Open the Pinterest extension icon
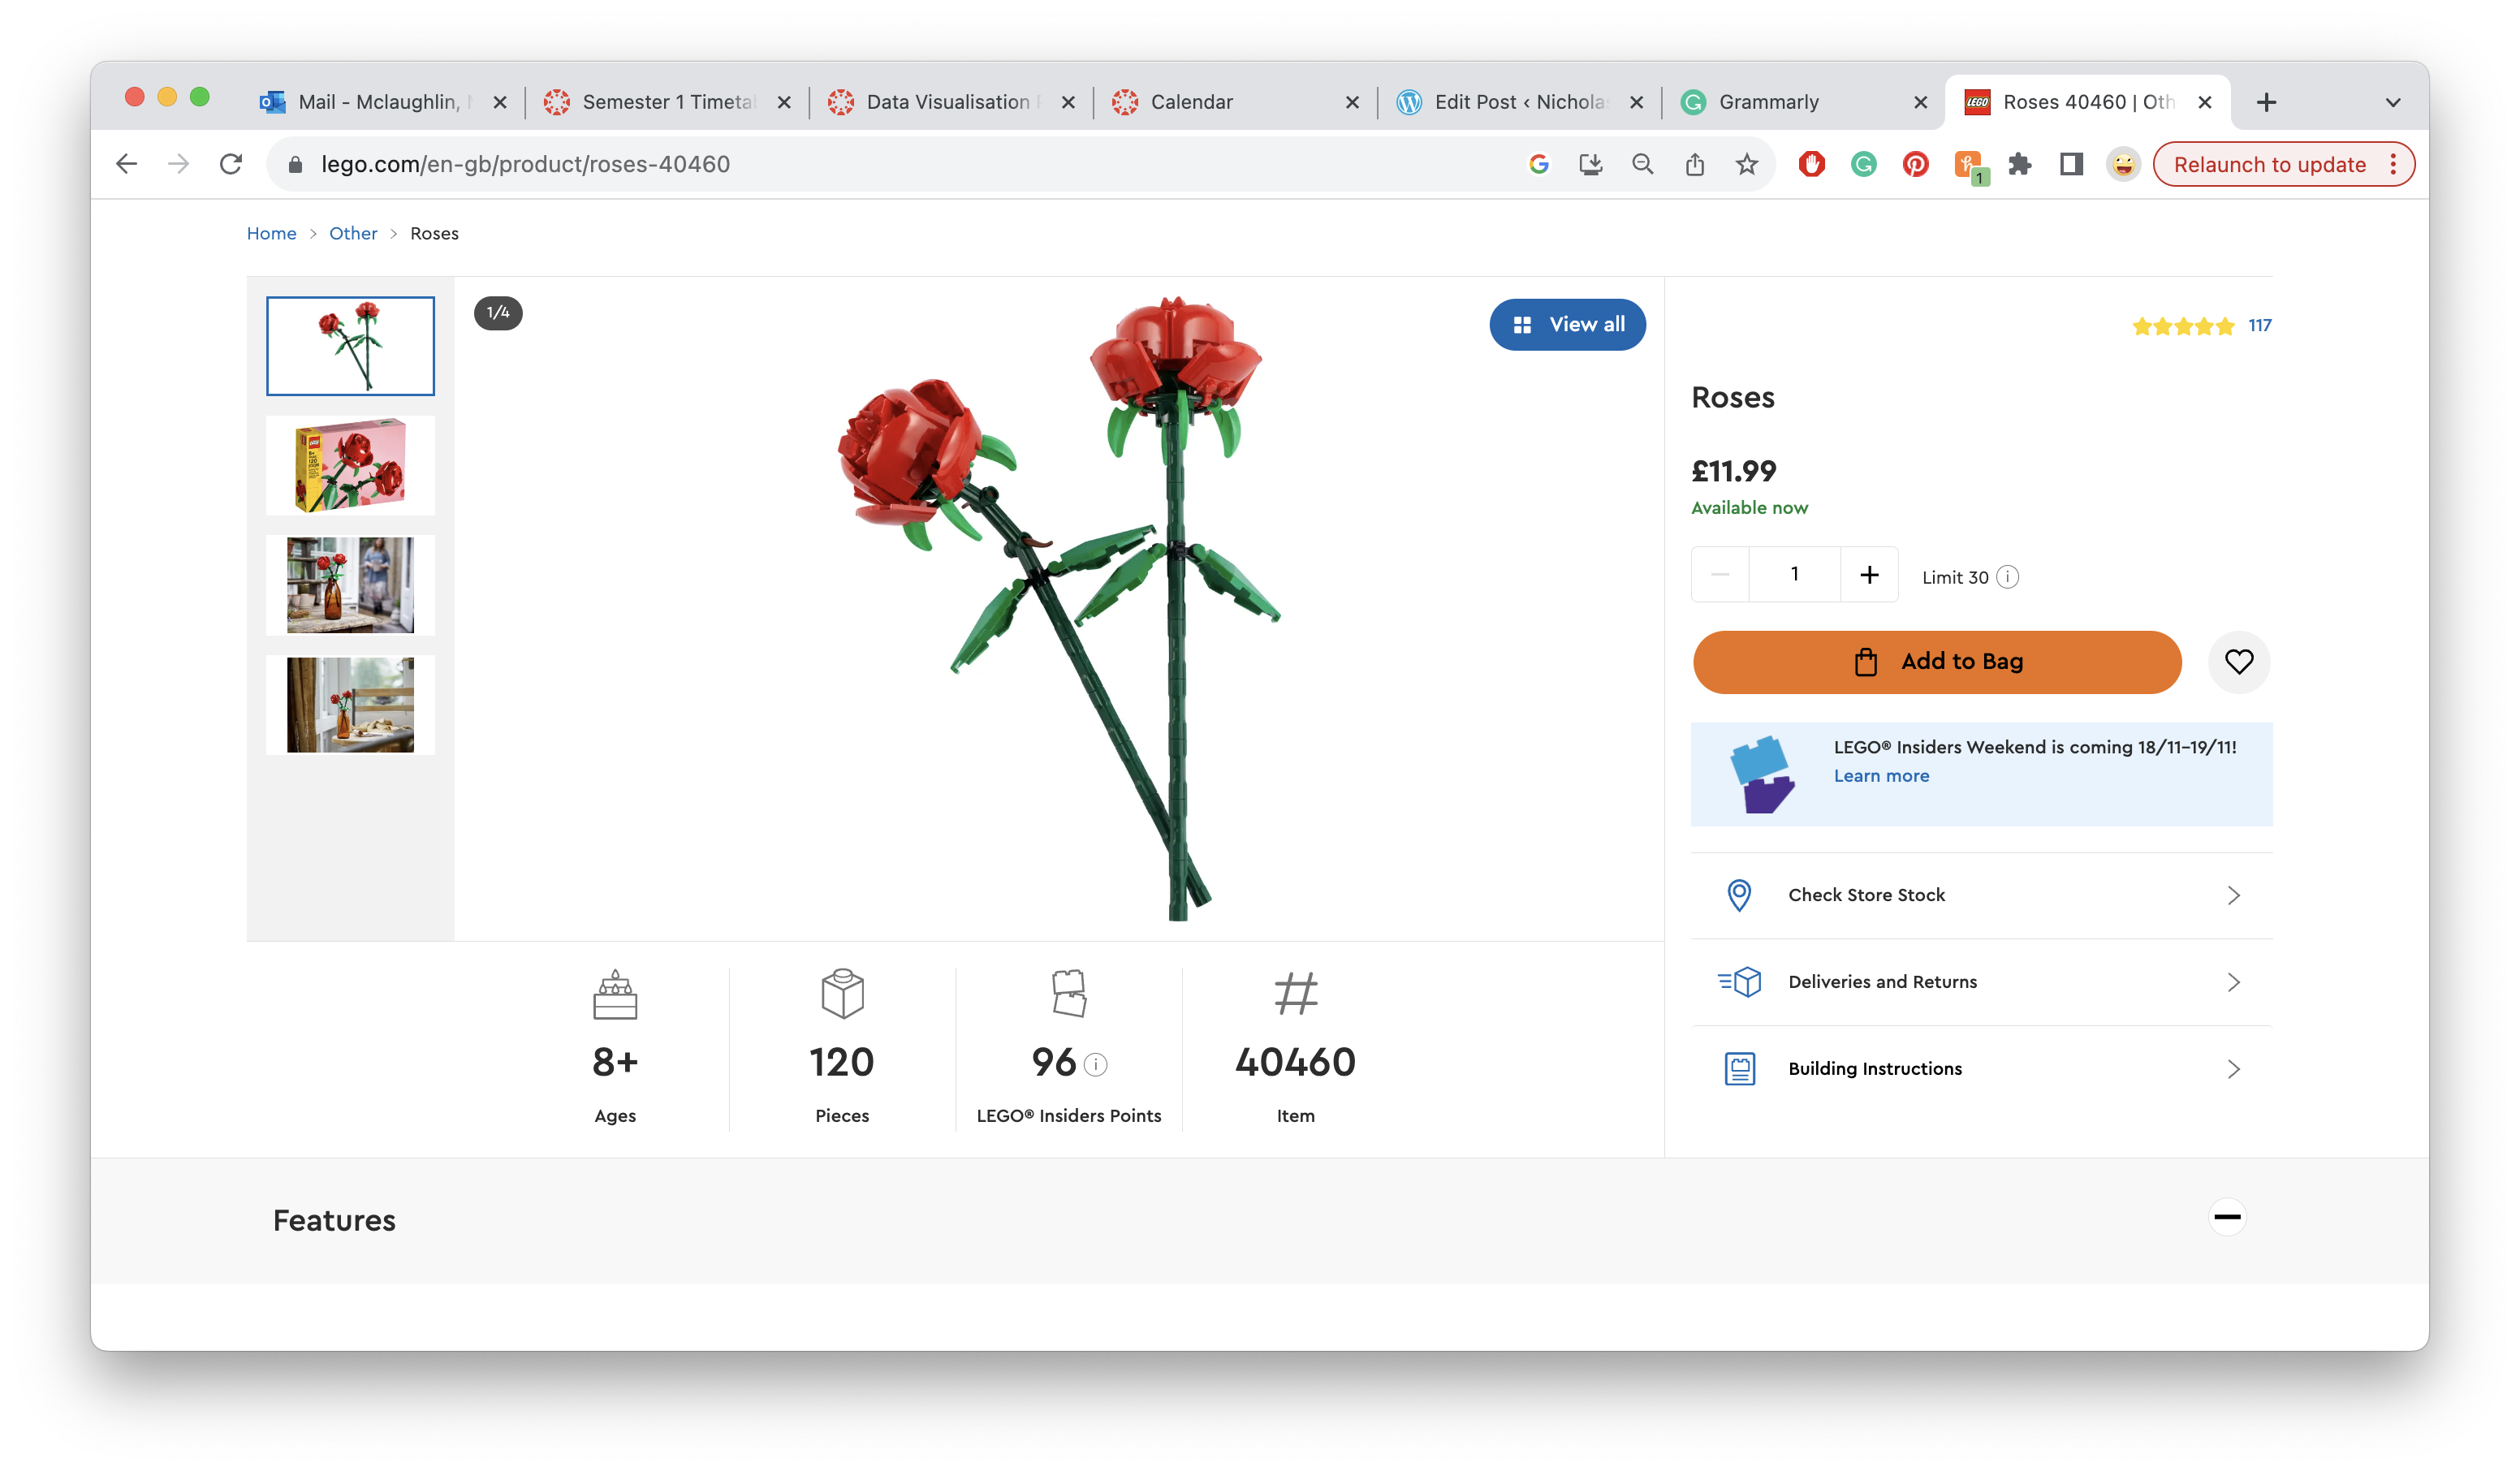2520x1471 pixels. point(1915,164)
